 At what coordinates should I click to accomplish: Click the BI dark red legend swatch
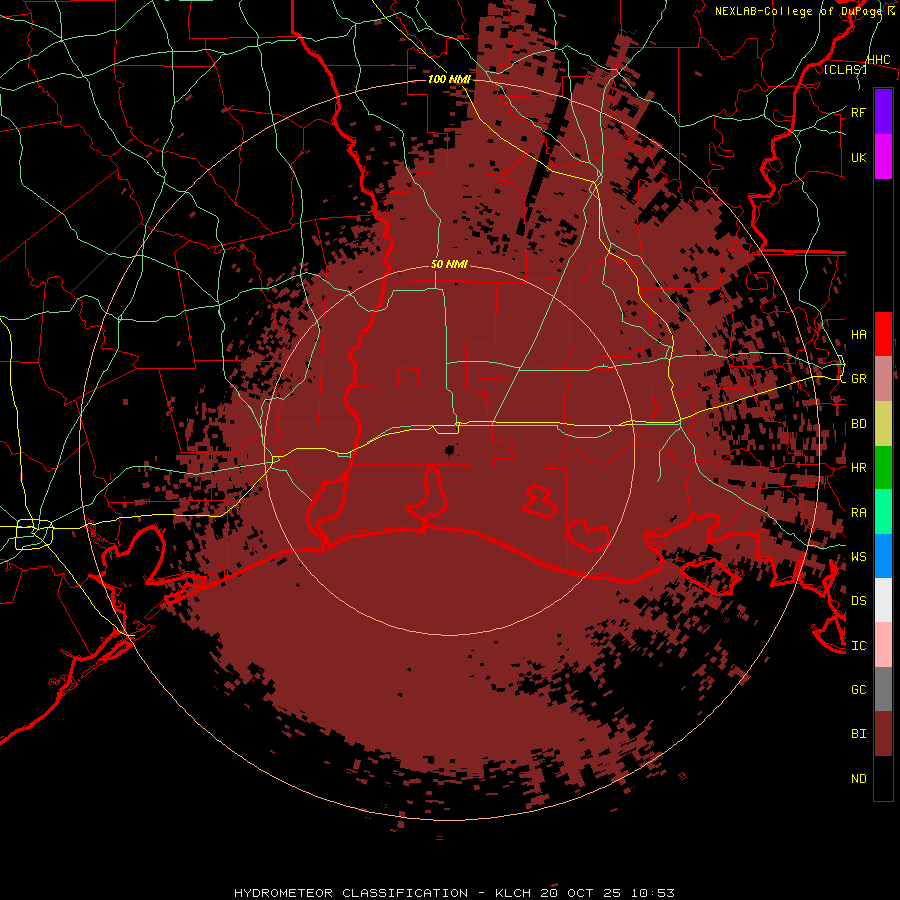click(883, 734)
